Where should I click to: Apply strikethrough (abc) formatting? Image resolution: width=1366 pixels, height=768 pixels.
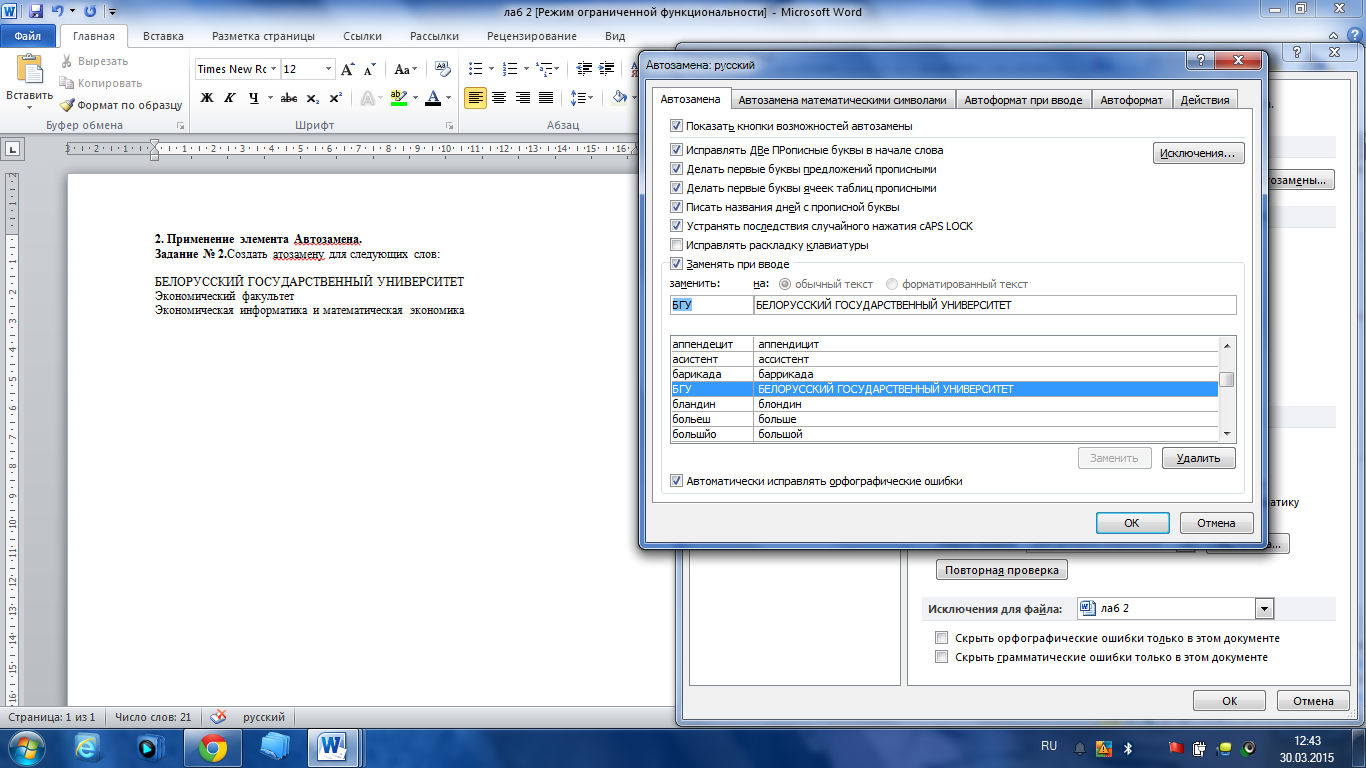(289, 98)
